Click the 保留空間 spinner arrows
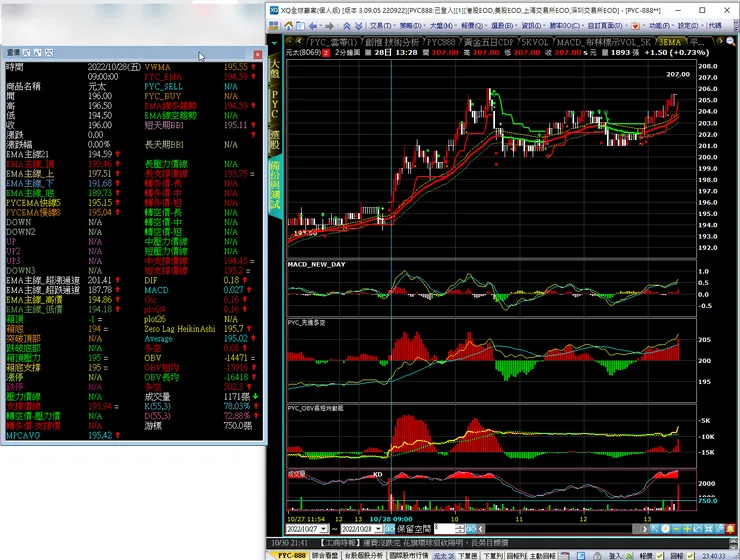Screen dimensions: 740x560 461,528
